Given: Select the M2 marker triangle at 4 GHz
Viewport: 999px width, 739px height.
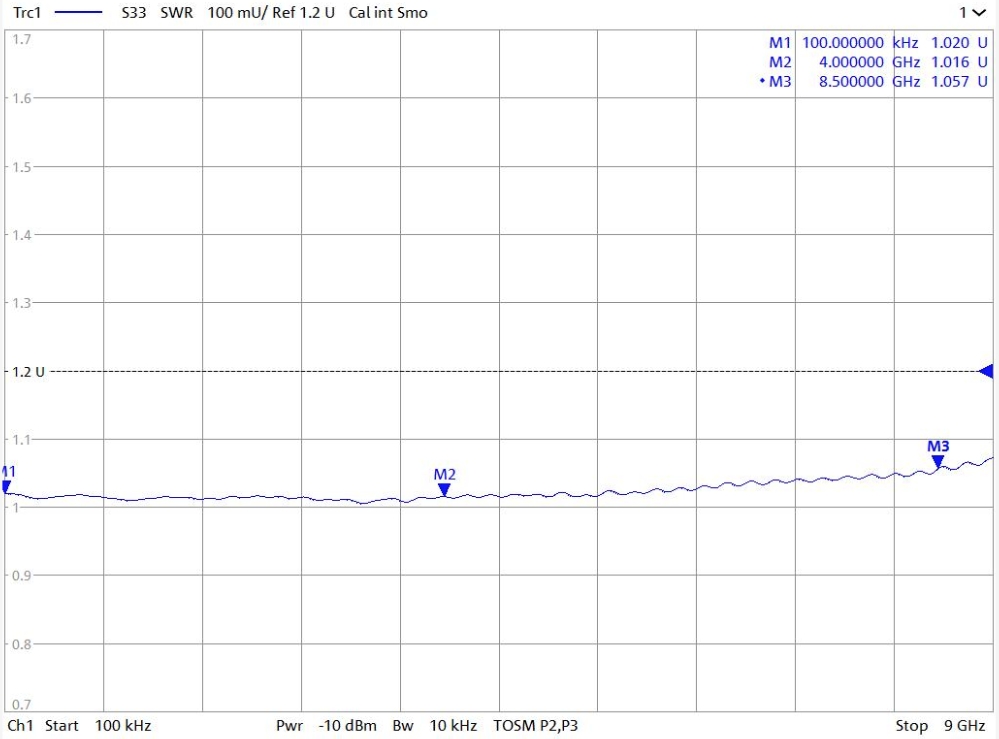Looking at the screenshot, I should click(x=444, y=489).
